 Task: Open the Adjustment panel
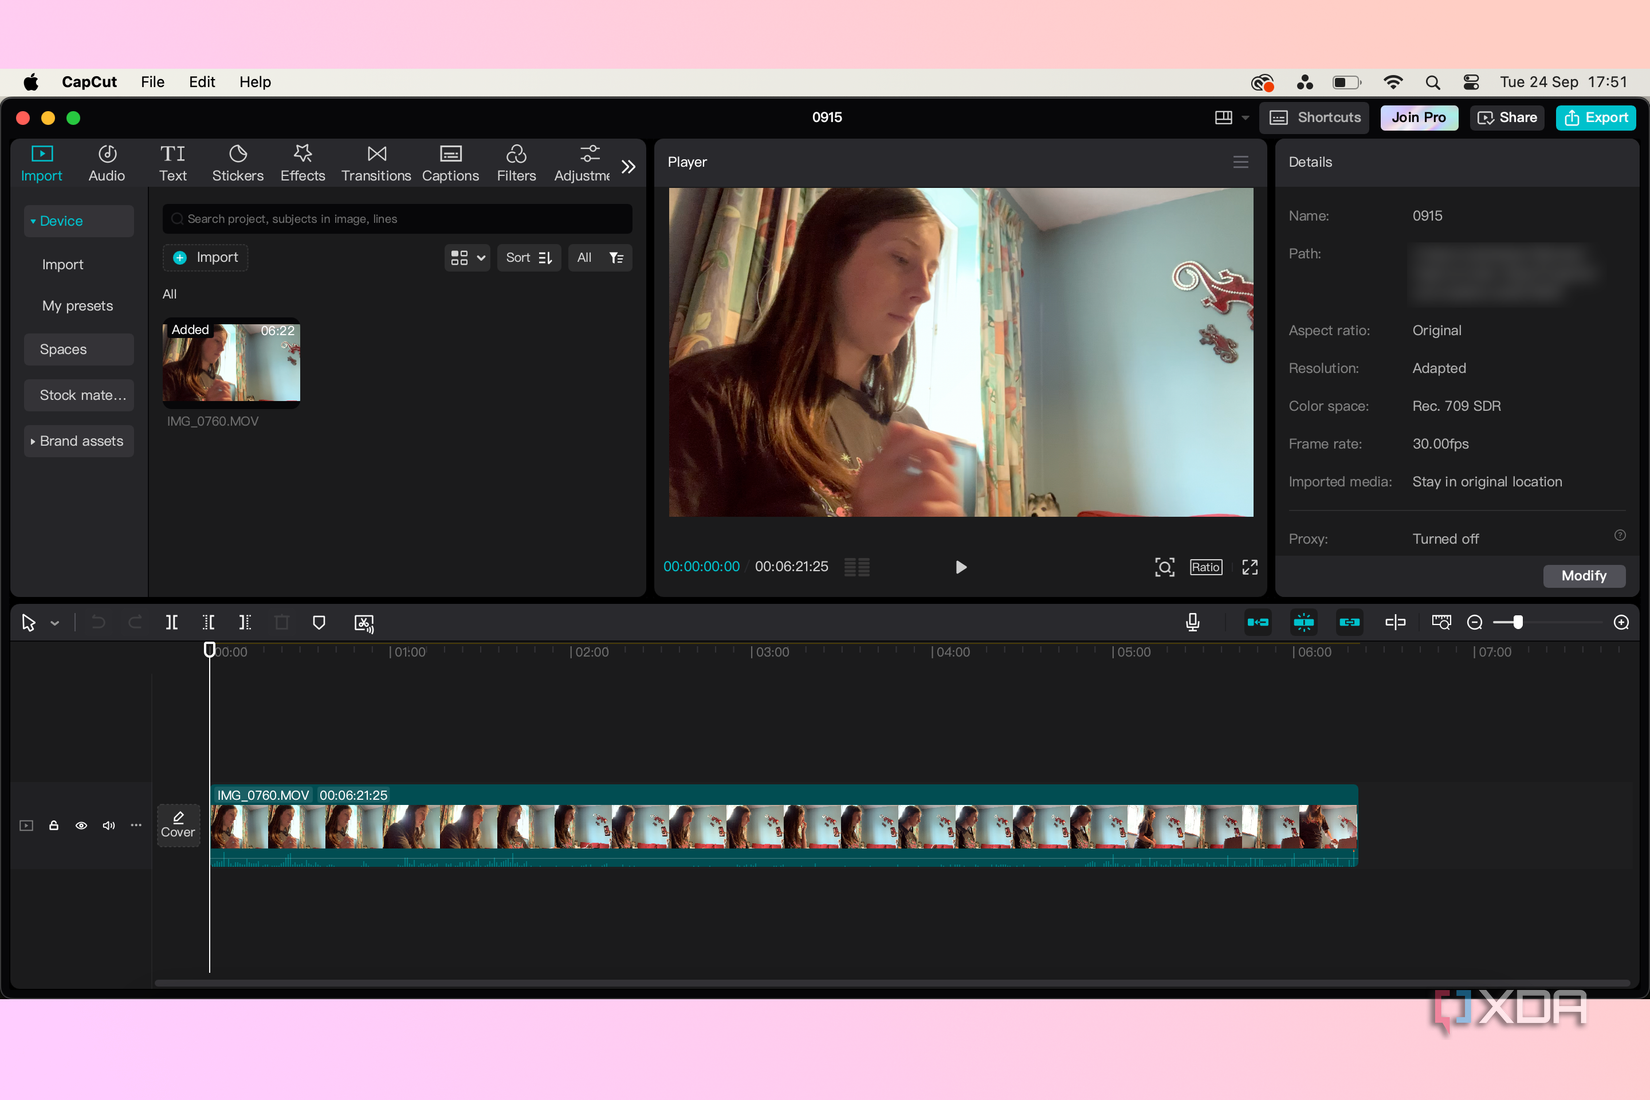pyautogui.click(x=582, y=163)
